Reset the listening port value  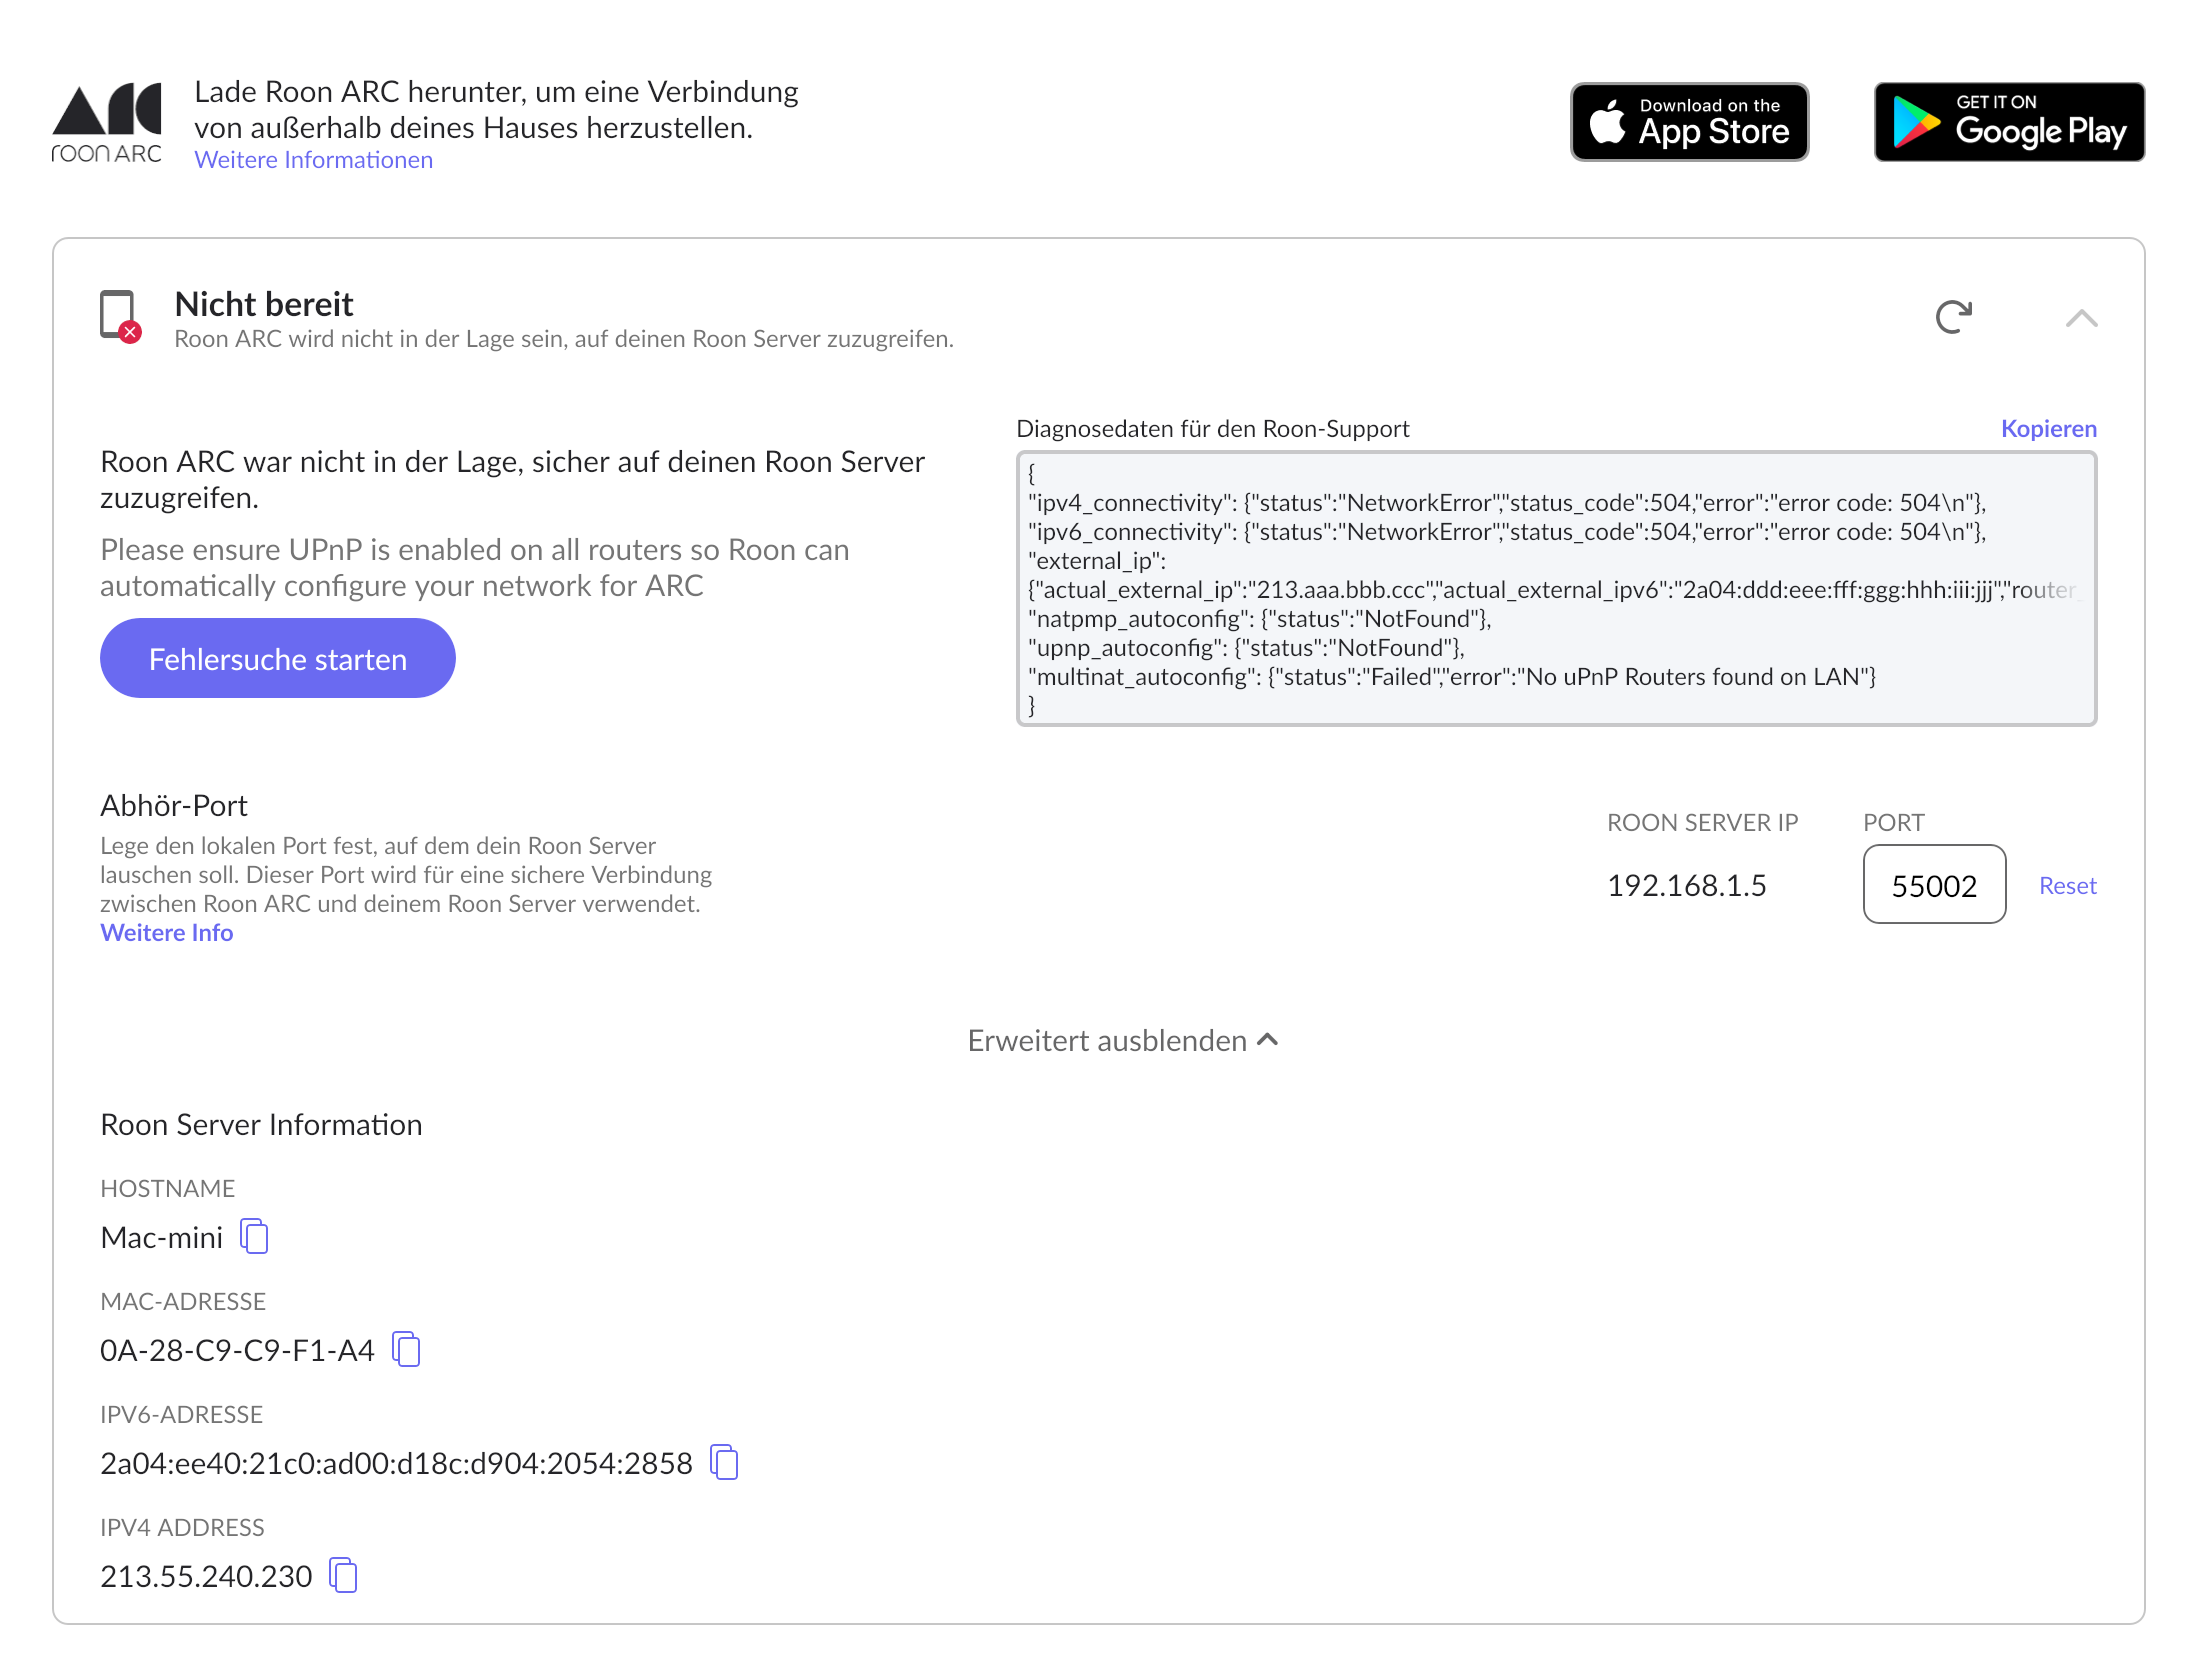(x=2067, y=885)
